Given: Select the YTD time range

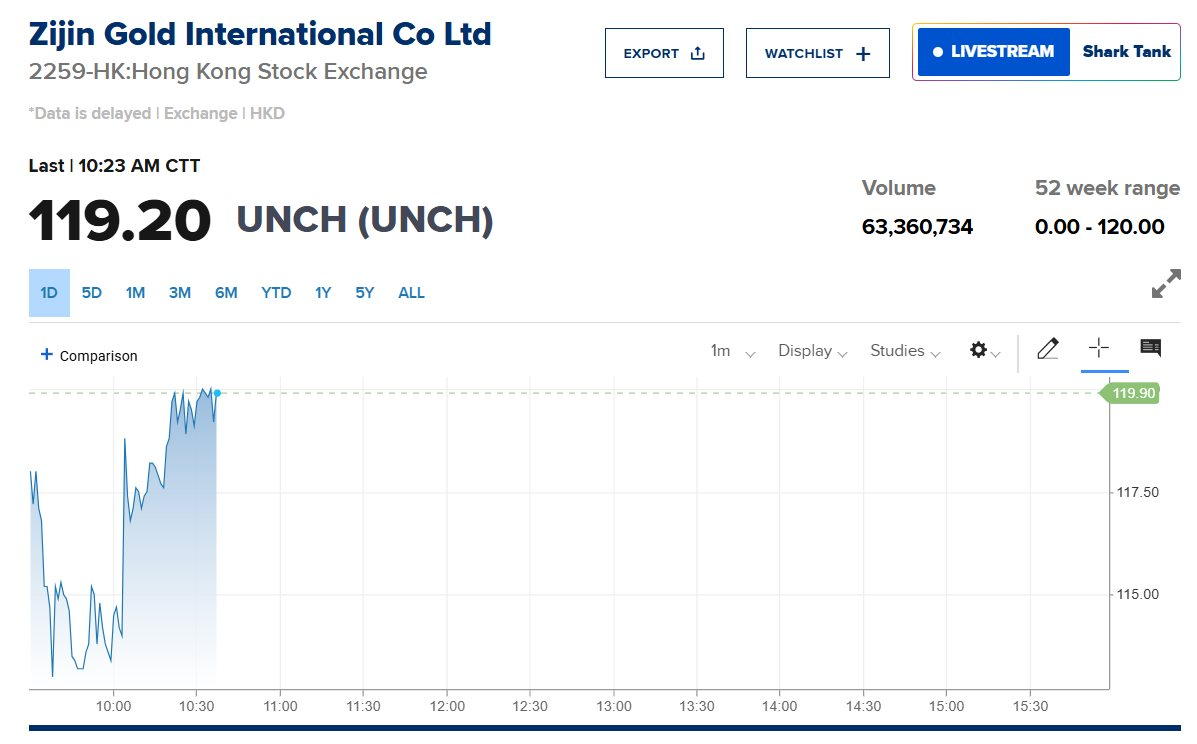Looking at the screenshot, I should [x=276, y=293].
